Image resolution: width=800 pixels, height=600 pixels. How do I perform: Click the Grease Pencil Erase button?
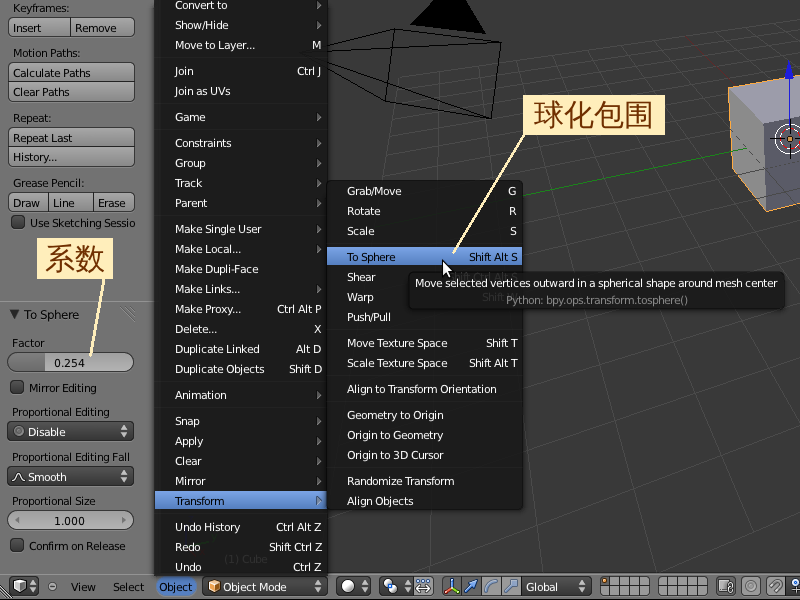pos(114,203)
